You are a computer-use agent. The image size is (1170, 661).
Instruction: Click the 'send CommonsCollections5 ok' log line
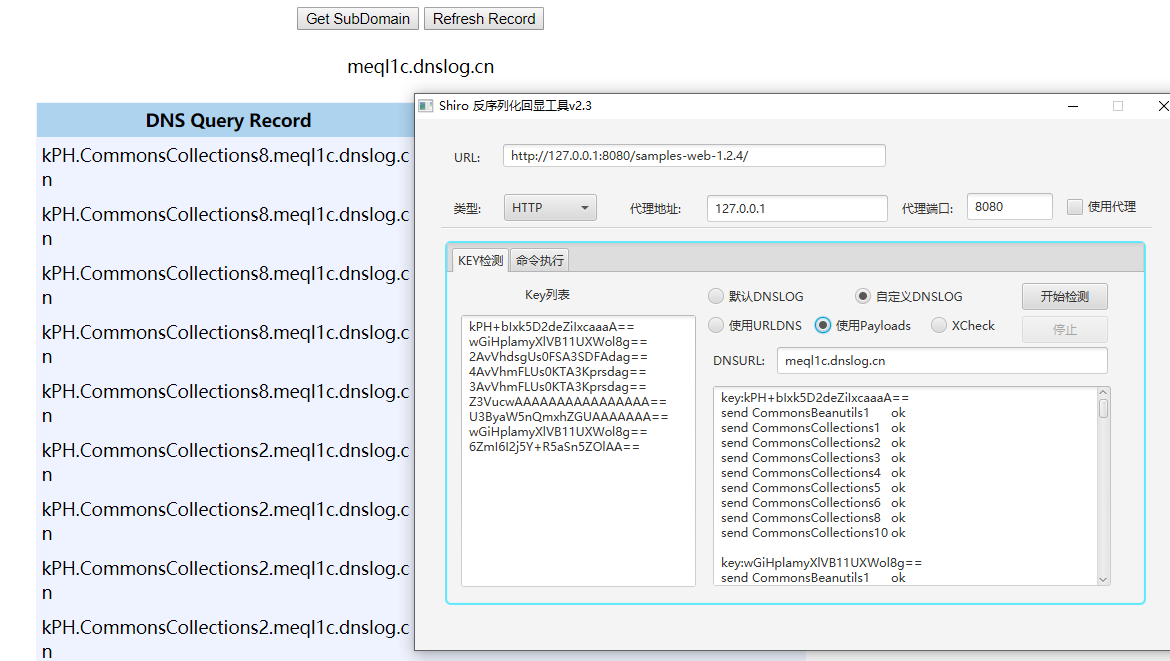pyautogui.click(x=813, y=487)
